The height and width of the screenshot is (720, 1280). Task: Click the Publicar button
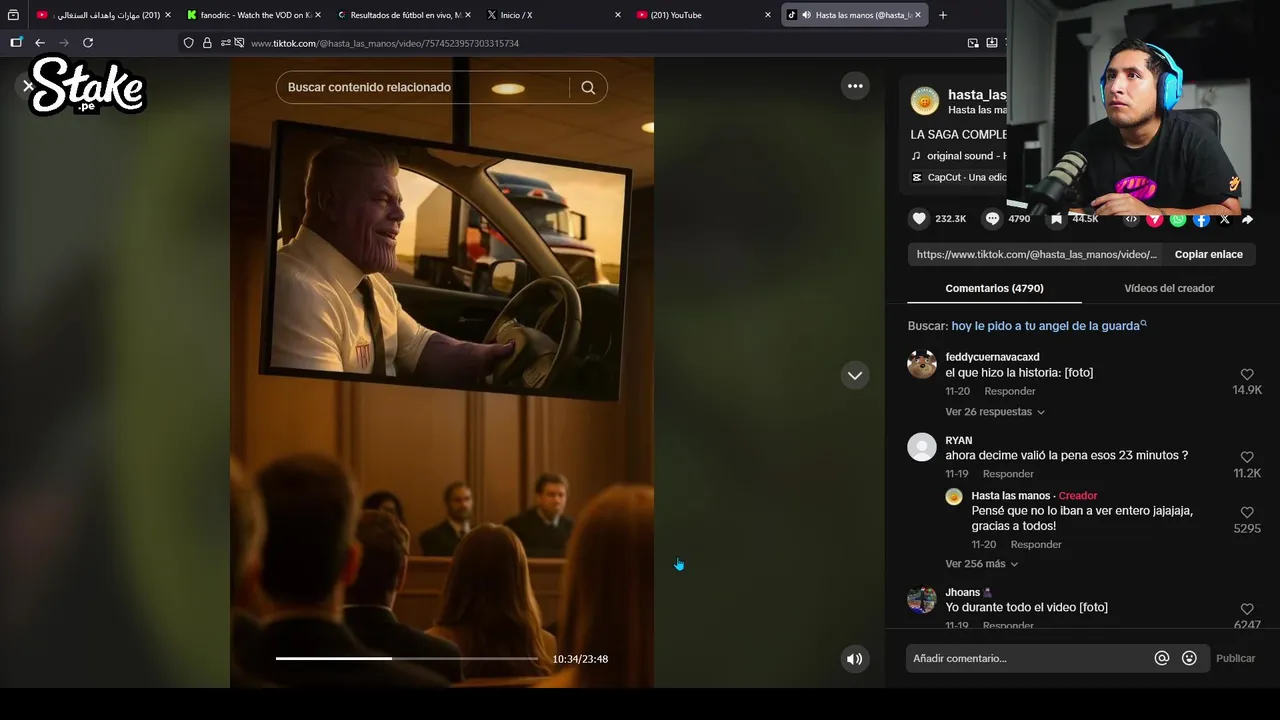click(x=1235, y=658)
